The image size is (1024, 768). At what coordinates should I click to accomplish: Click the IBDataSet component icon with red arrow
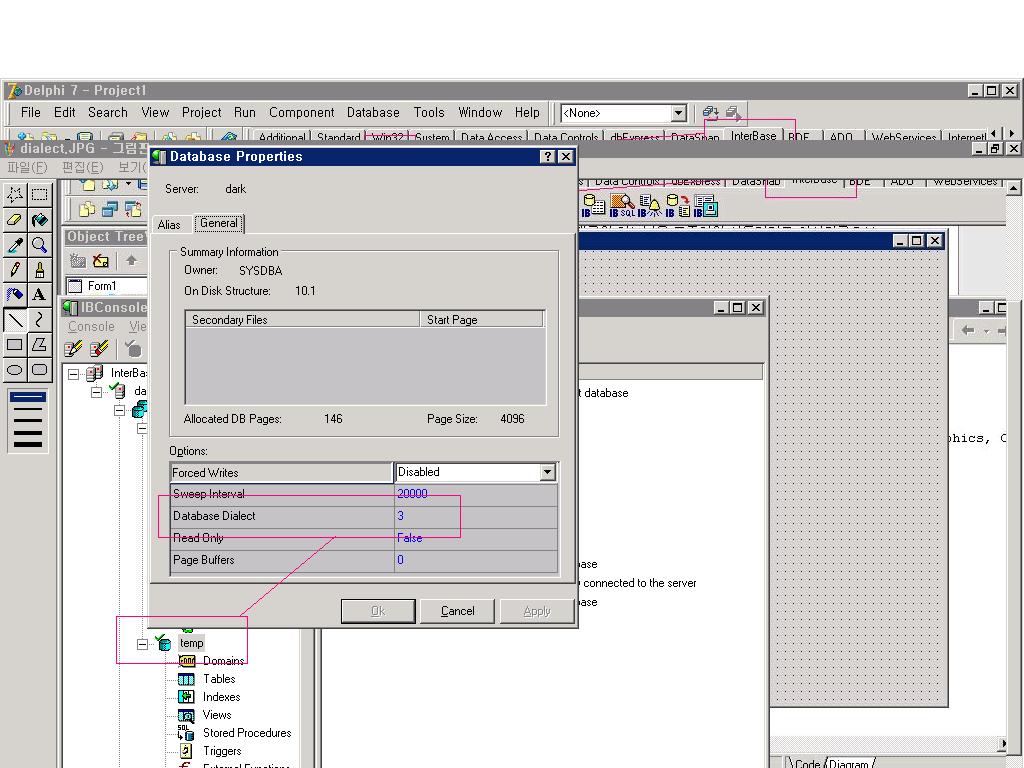point(677,206)
